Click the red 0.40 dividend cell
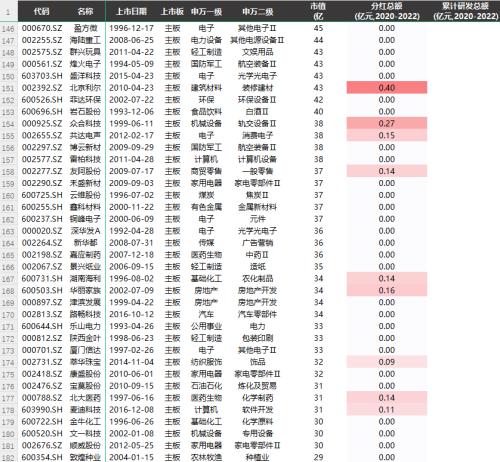The width and height of the screenshot is (500, 462). click(387, 88)
